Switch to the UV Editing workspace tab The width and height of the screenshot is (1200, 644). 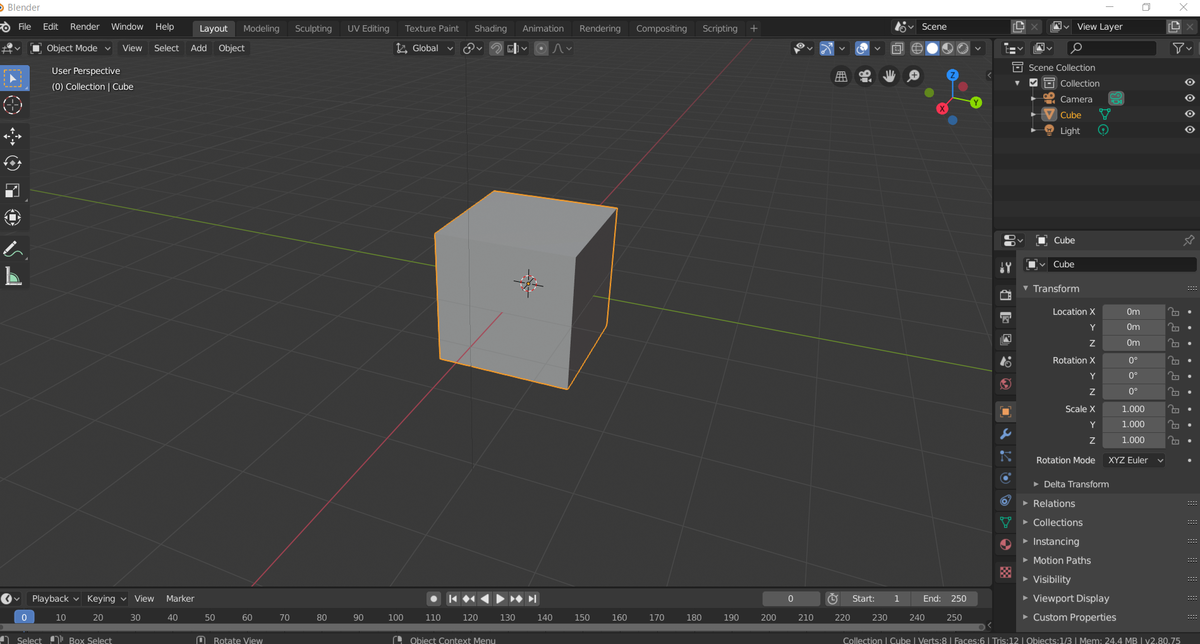coord(368,28)
